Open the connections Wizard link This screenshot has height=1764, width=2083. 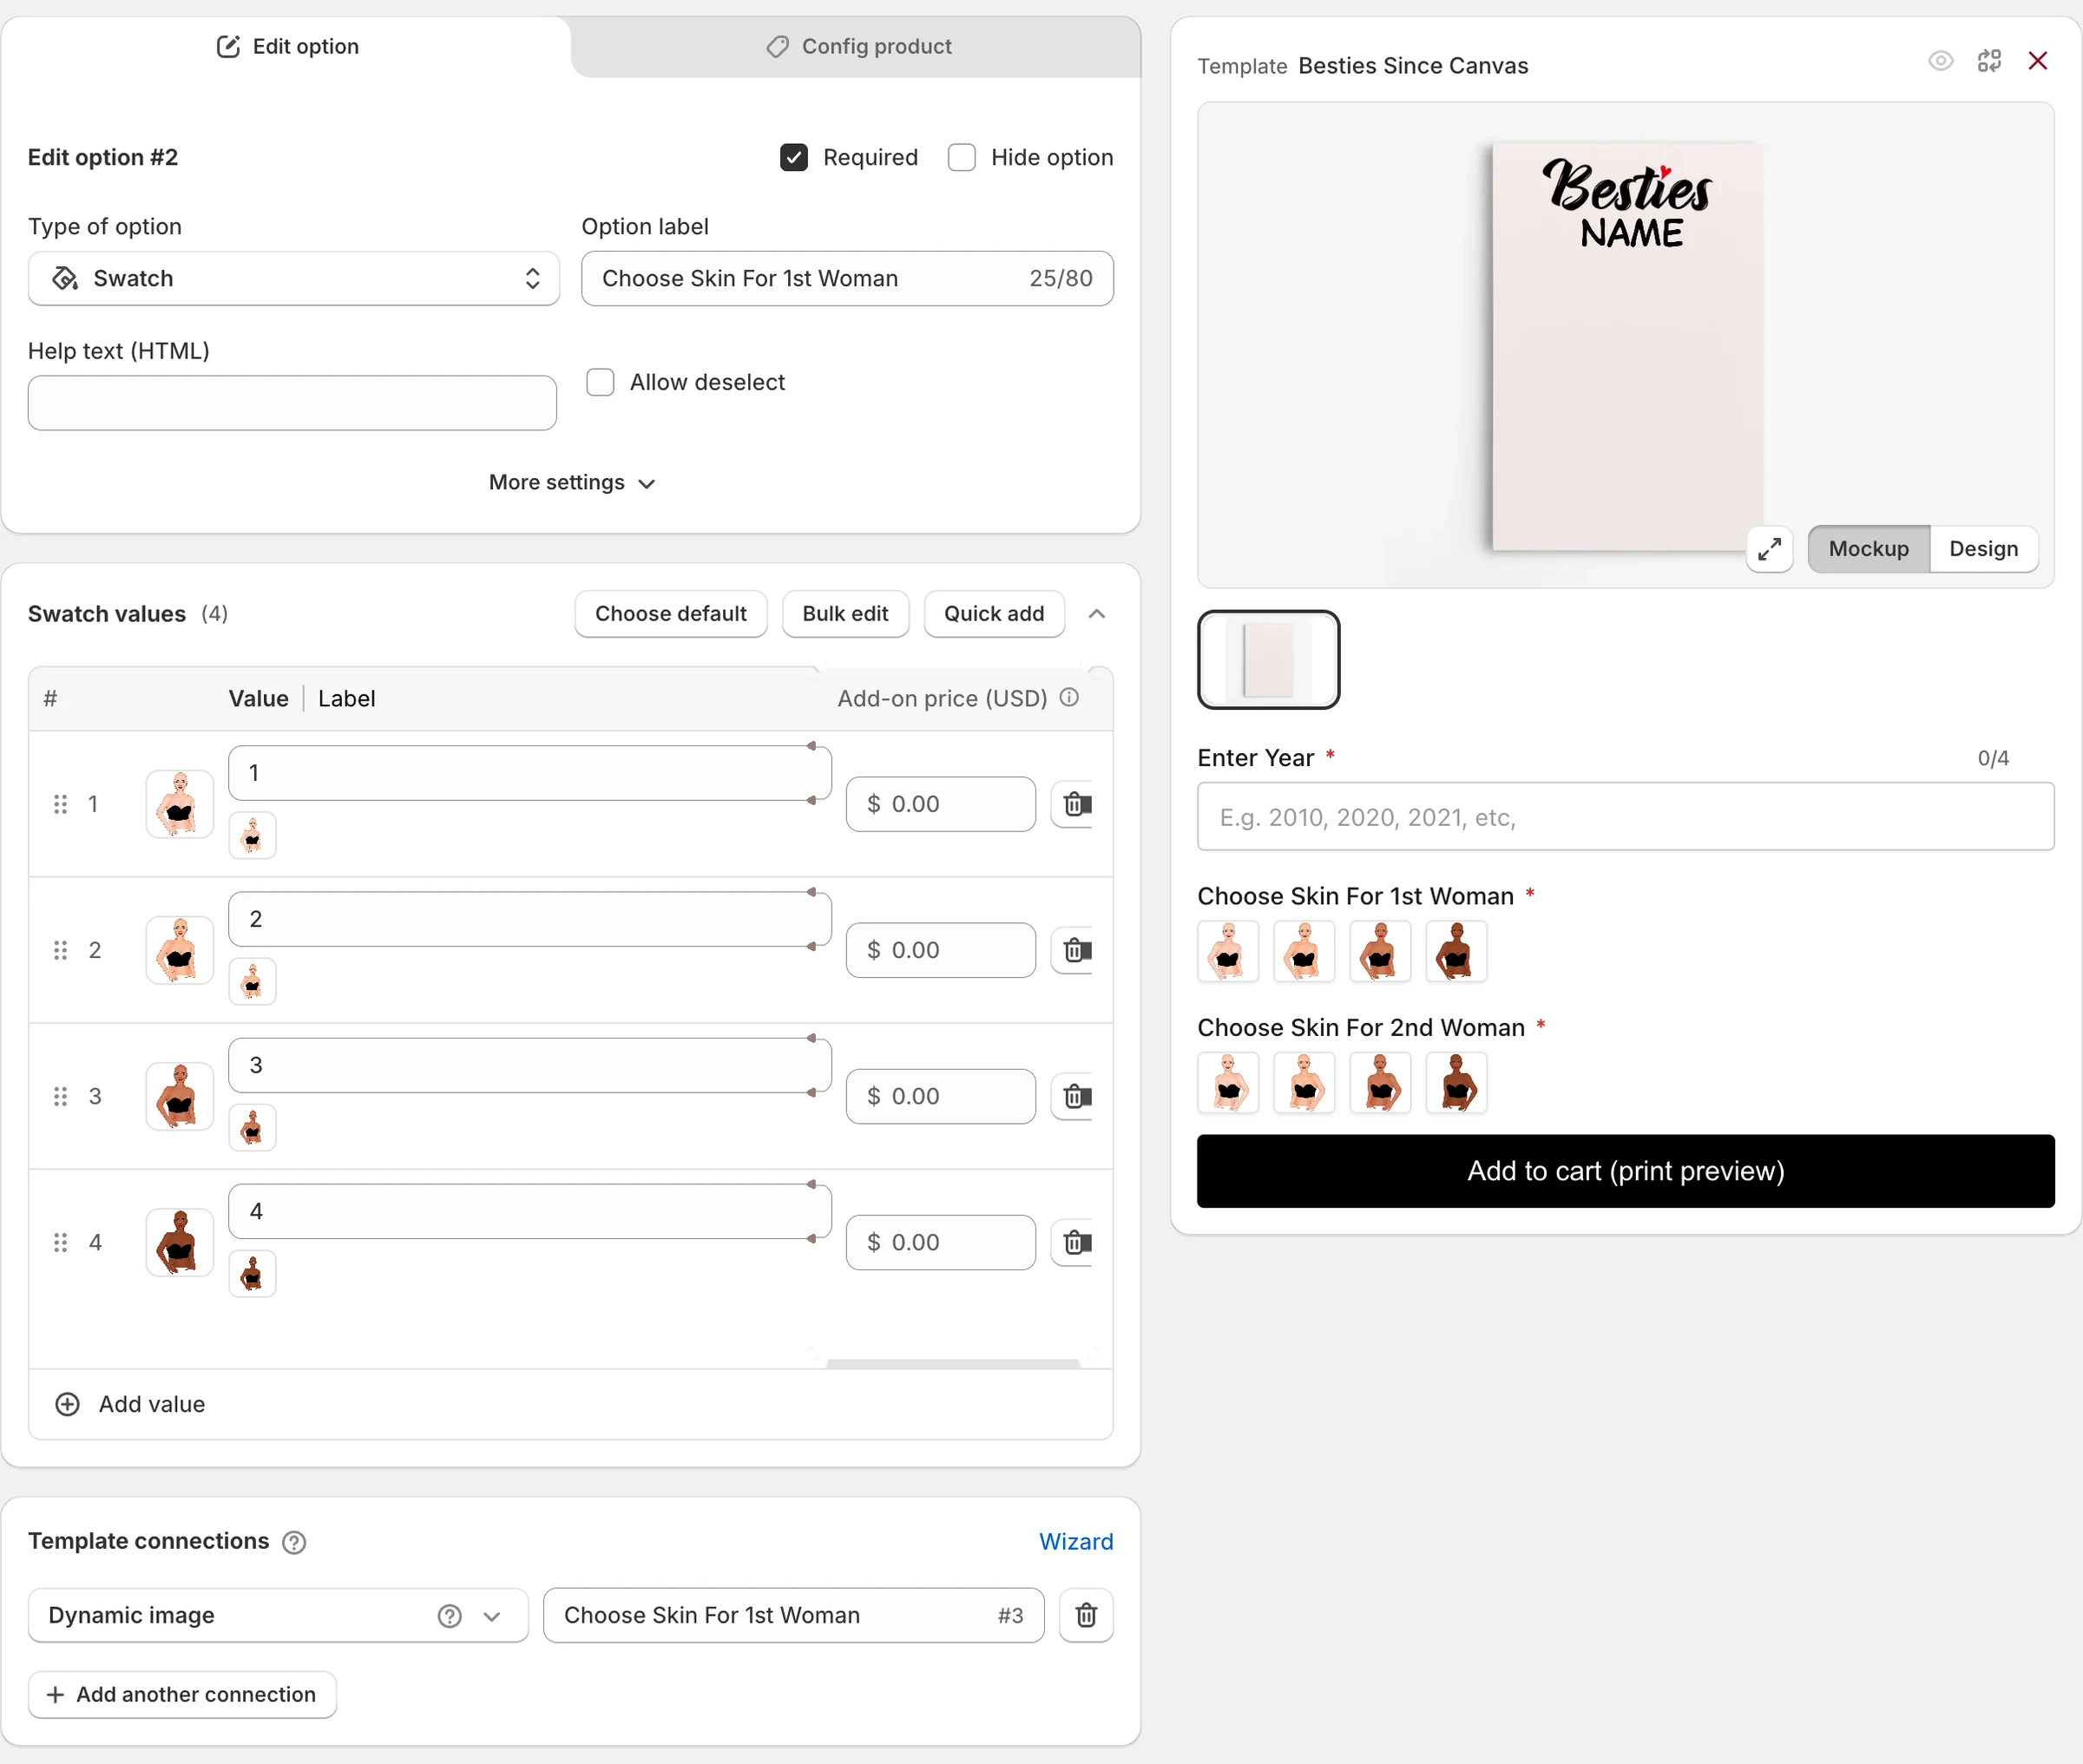click(x=1075, y=1542)
